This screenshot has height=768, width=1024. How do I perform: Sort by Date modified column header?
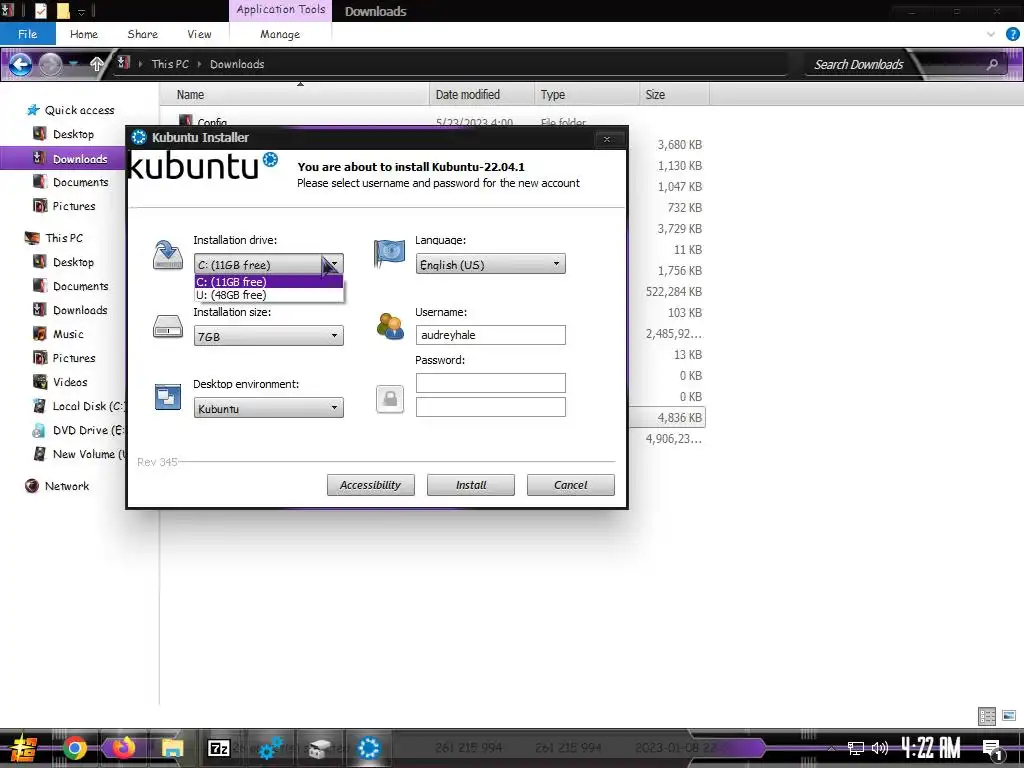click(x=482, y=95)
